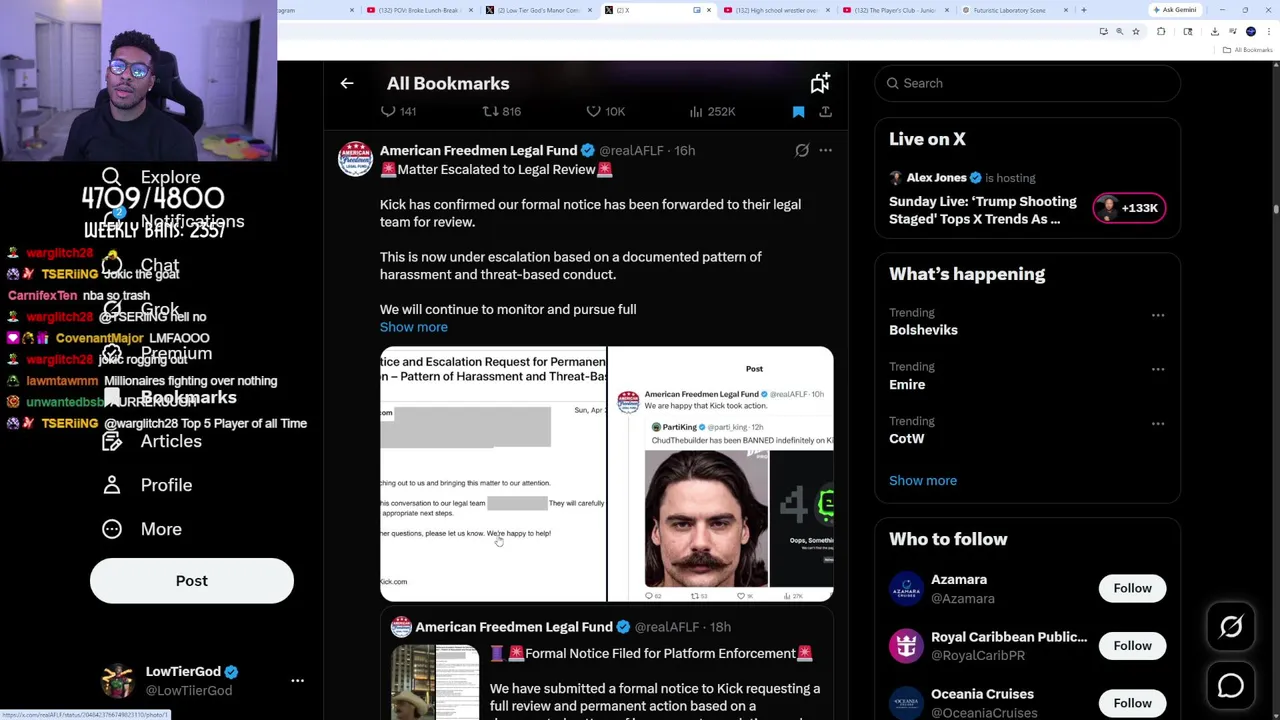Open account menu dots beside LowTierGod

click(297, 680)
